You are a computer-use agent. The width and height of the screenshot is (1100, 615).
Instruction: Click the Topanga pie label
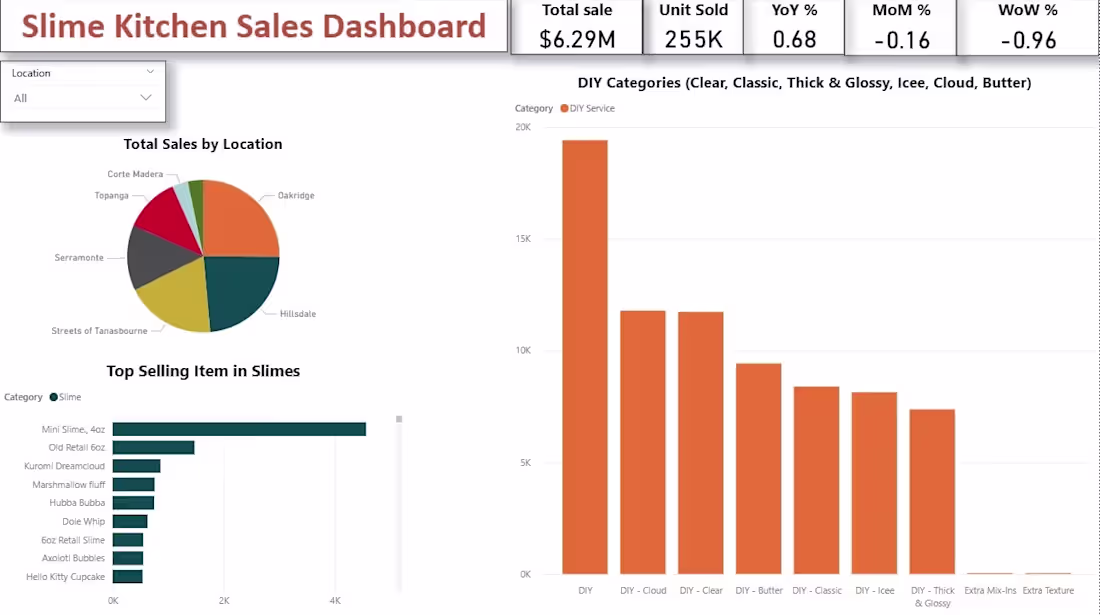tap(112, 196)
